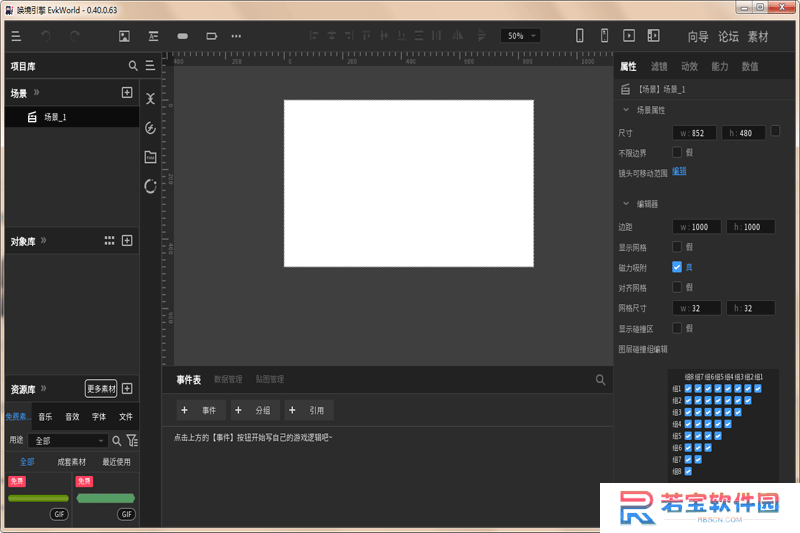Click the 更多素材 button

(101, 389)
